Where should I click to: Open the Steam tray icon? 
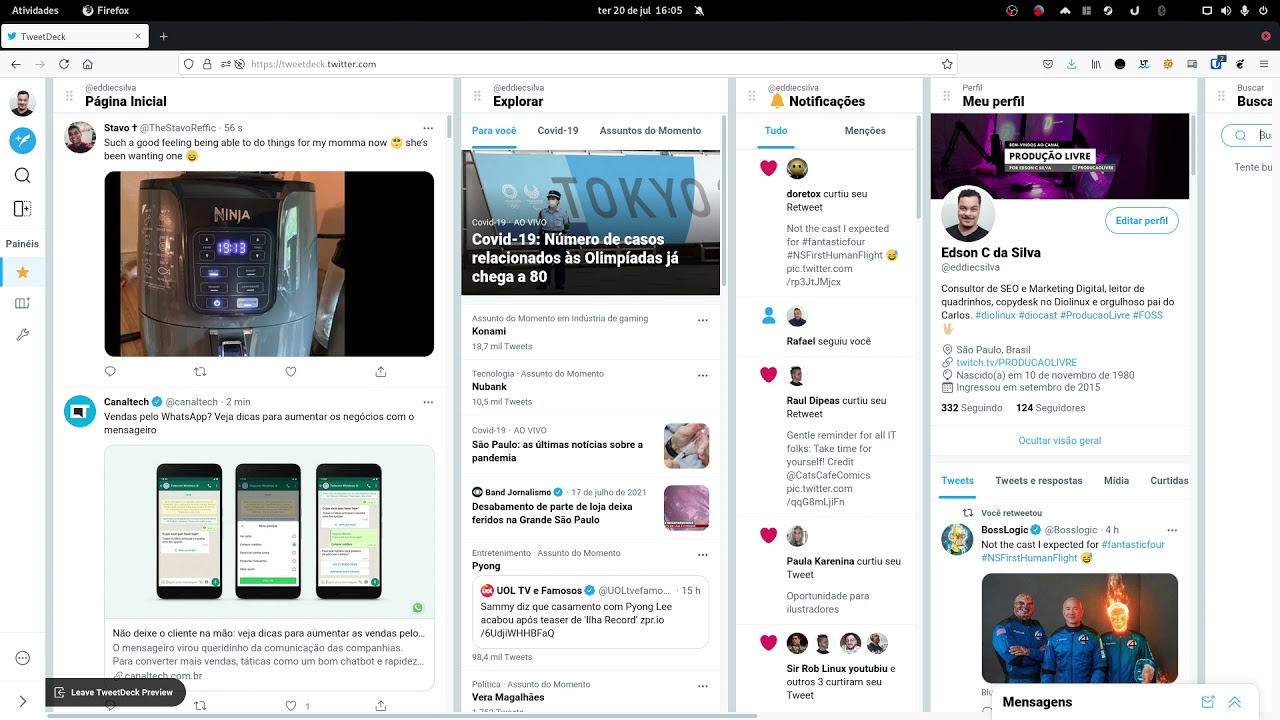pyautogui.click(x=1108, y=10)
